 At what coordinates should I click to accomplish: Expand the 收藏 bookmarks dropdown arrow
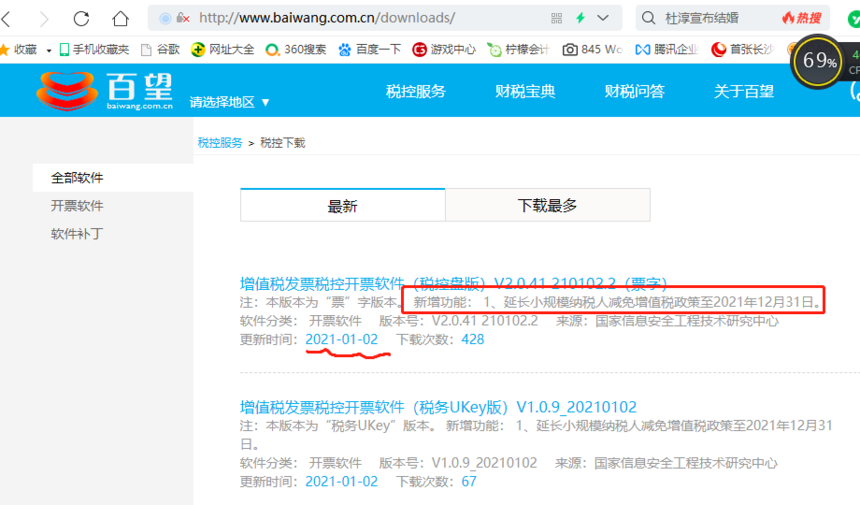pyautogui.click(x=47, y=49)
